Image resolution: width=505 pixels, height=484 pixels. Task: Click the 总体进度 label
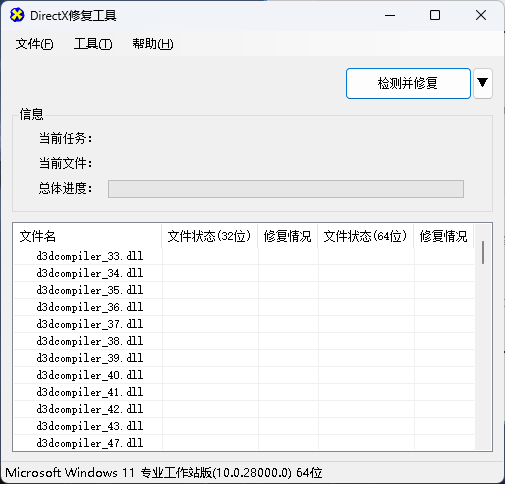(65, 188)
